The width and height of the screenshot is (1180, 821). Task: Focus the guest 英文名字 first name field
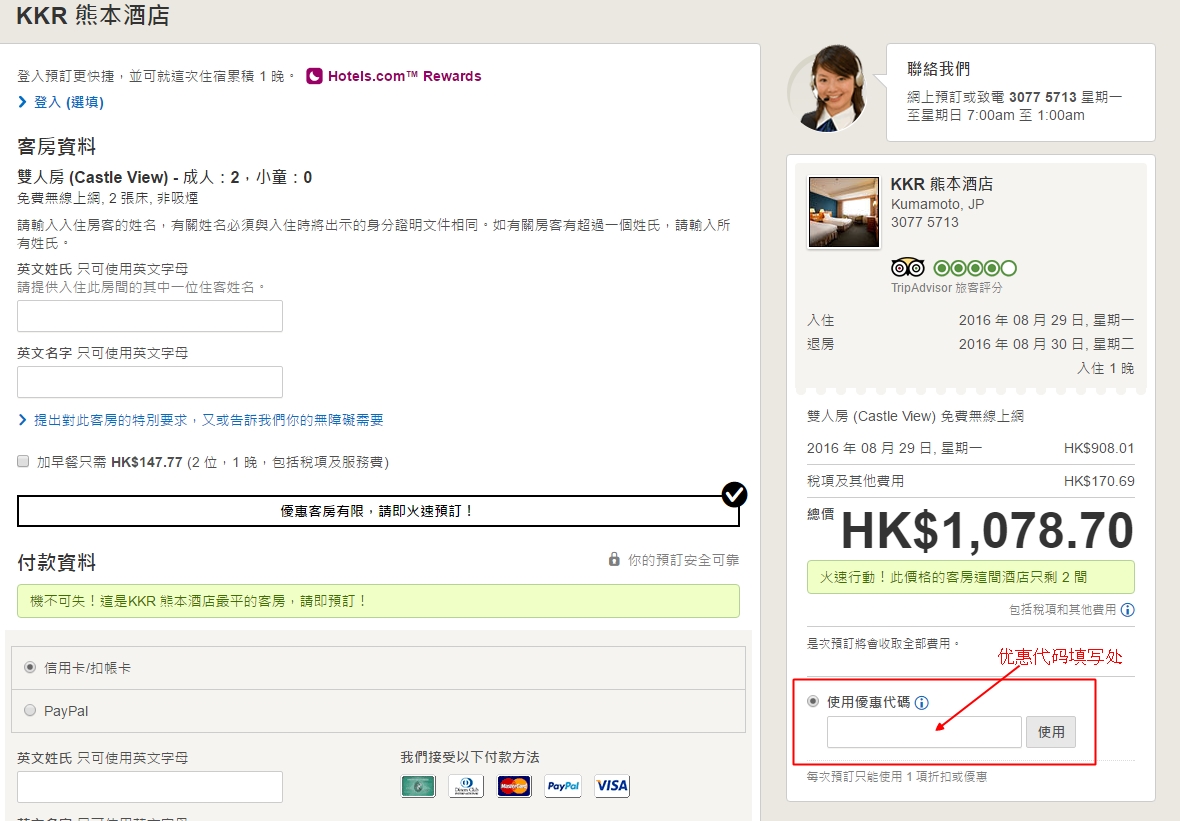point(150,382)
